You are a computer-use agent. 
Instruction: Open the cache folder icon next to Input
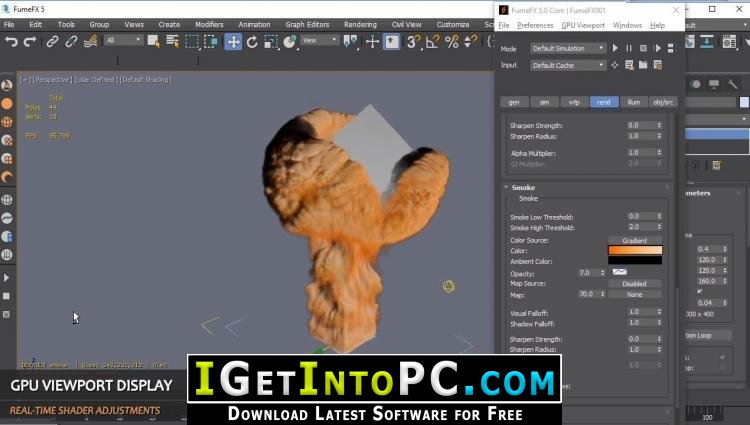(x=643, y=65)
